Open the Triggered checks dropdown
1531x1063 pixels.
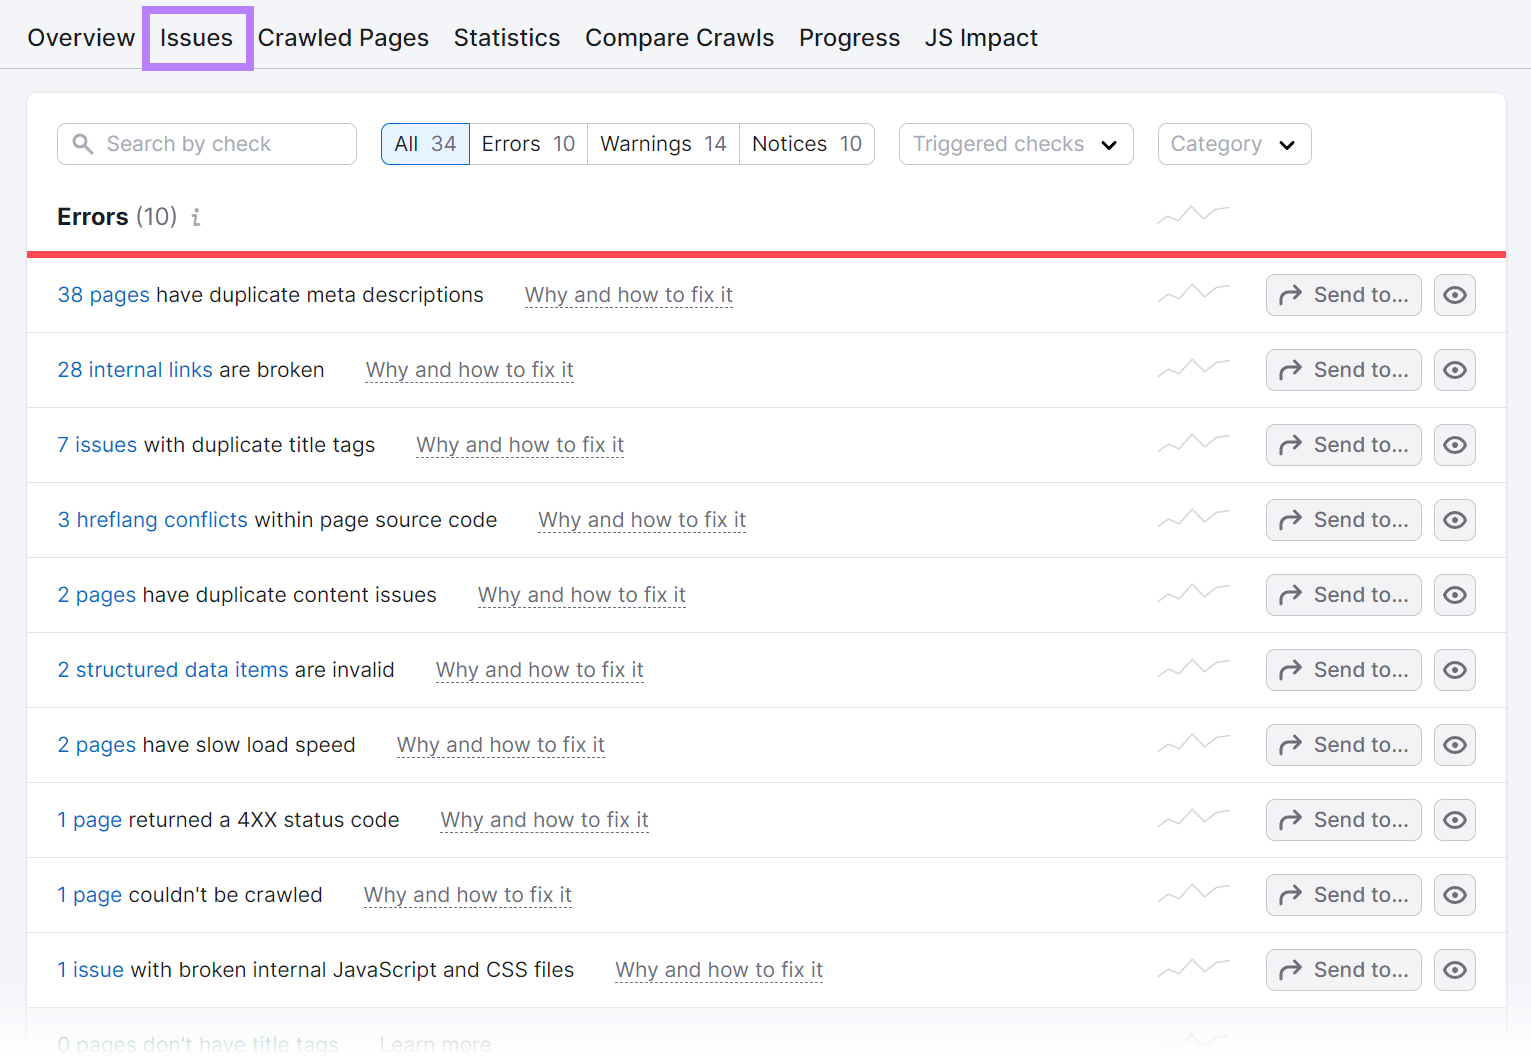point(1015,144)
